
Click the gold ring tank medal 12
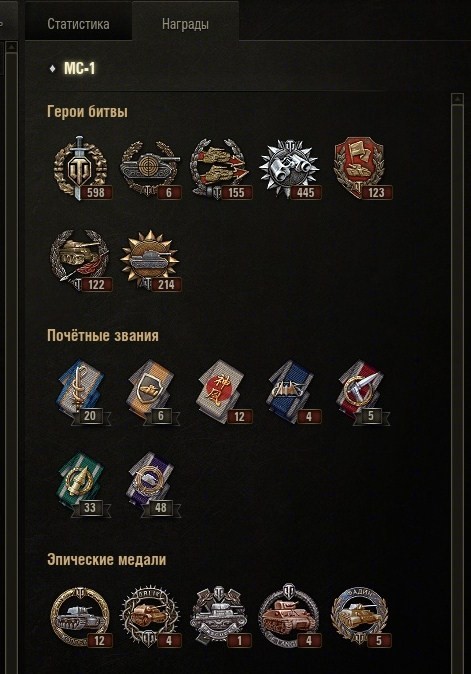(81, 616)
